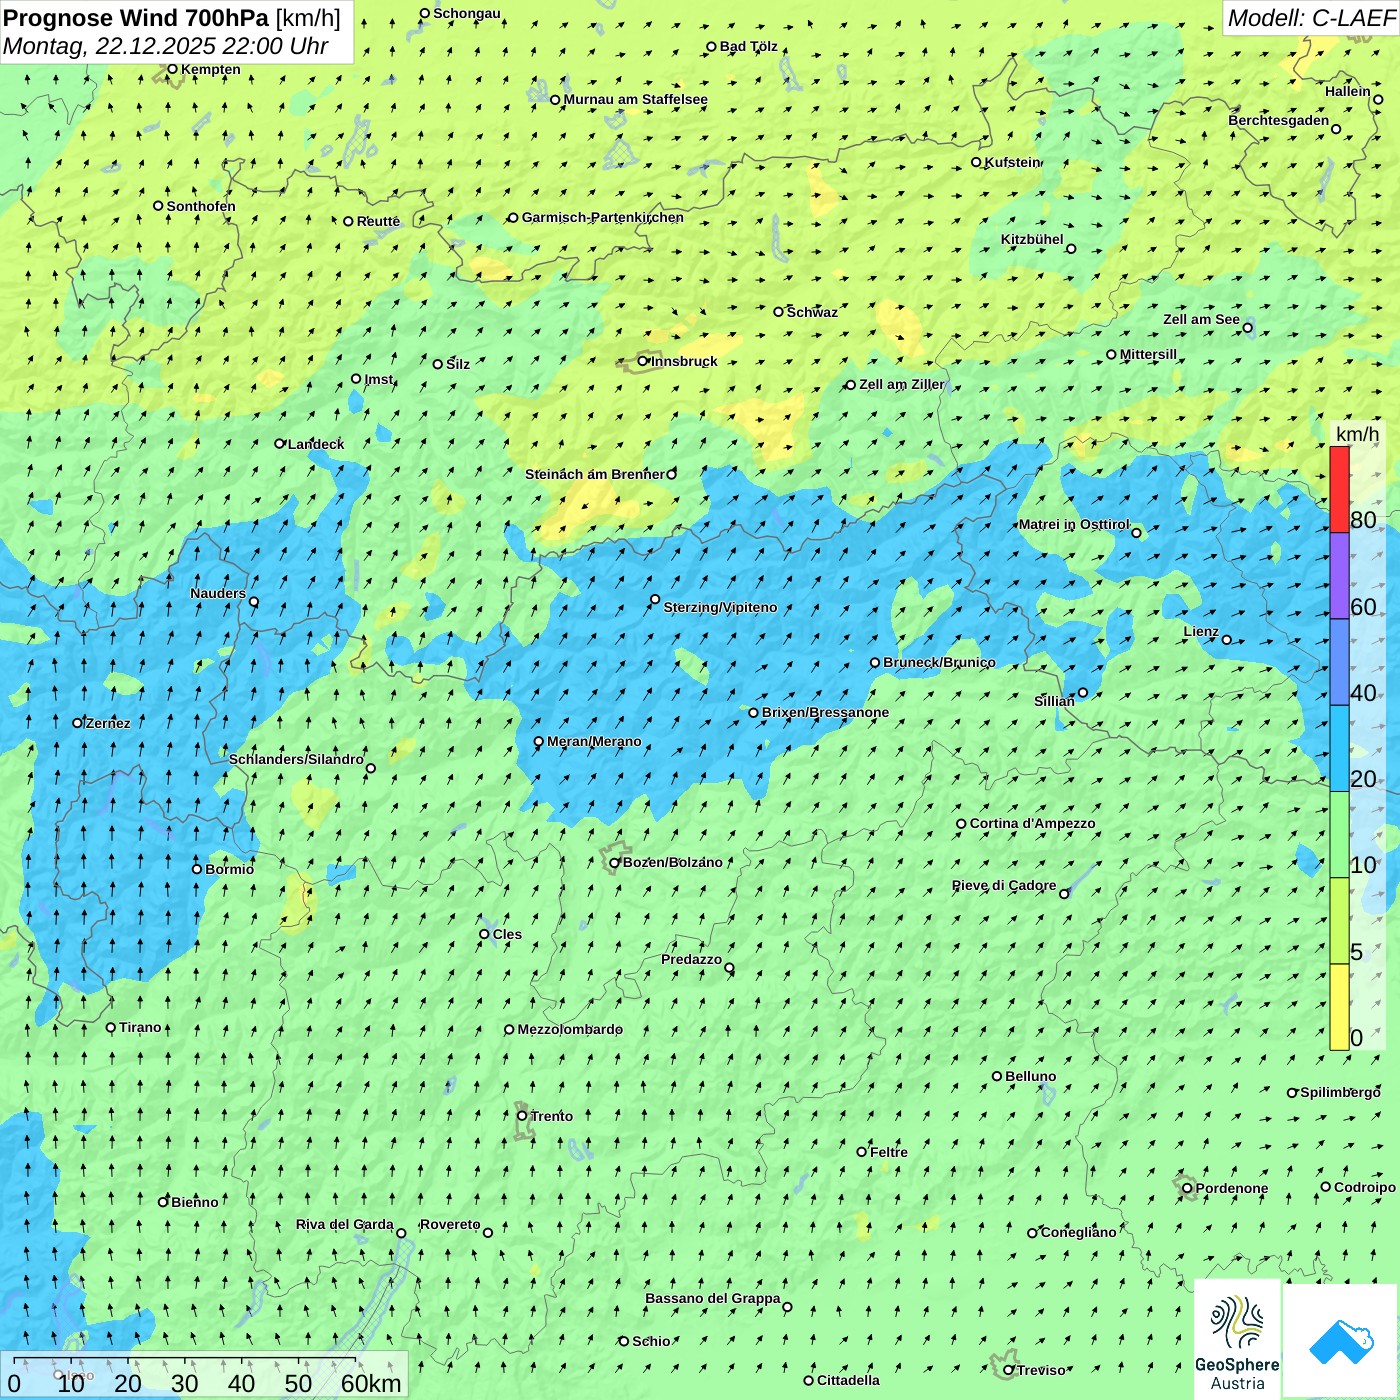Select the green 10–20 km/h legend color
The width and height of the screenshot is (1400, 1400).
1339,835
